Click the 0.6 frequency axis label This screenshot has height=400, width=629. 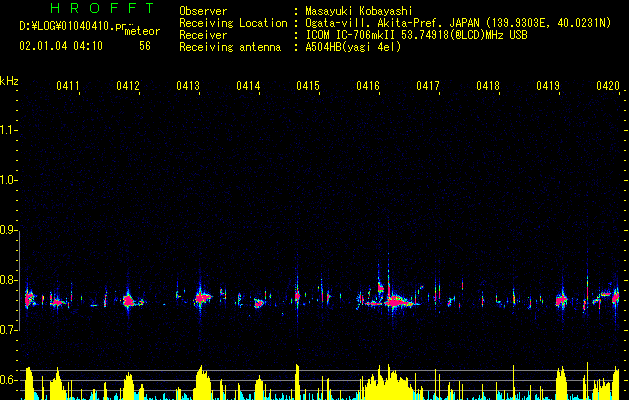pos(9,380)
